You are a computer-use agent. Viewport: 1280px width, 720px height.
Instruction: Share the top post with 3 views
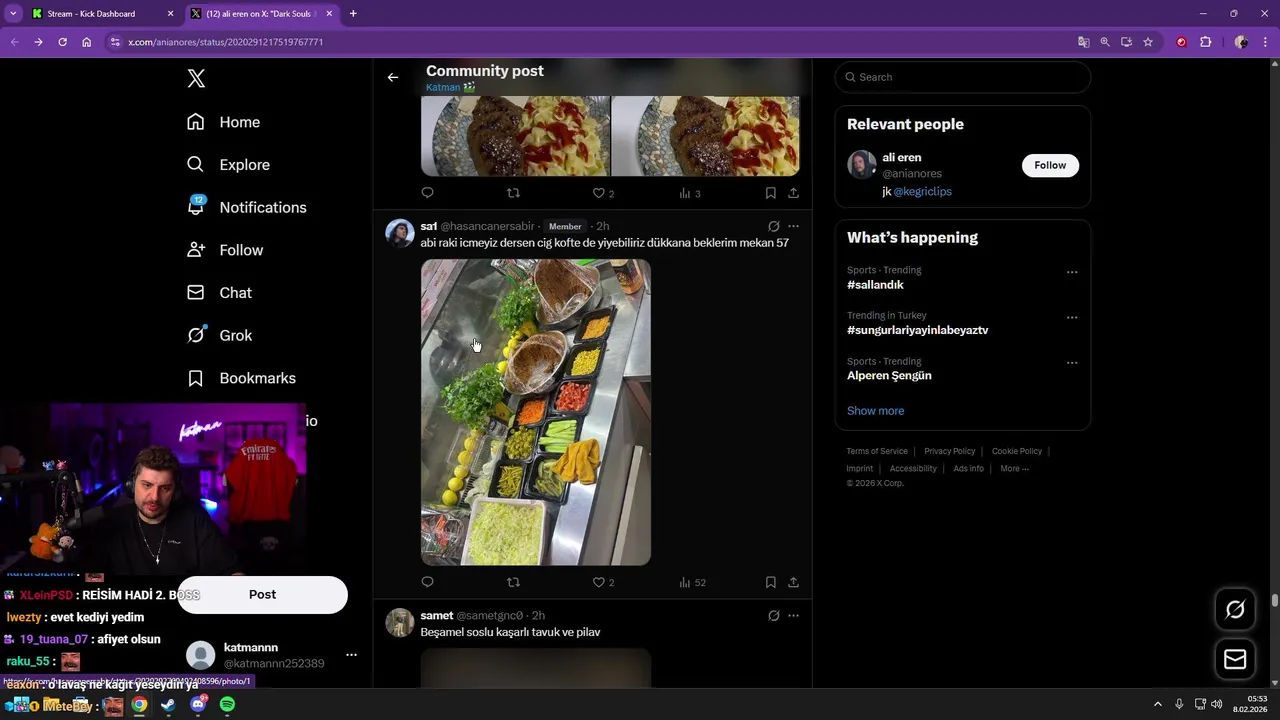tap(793, 193)
